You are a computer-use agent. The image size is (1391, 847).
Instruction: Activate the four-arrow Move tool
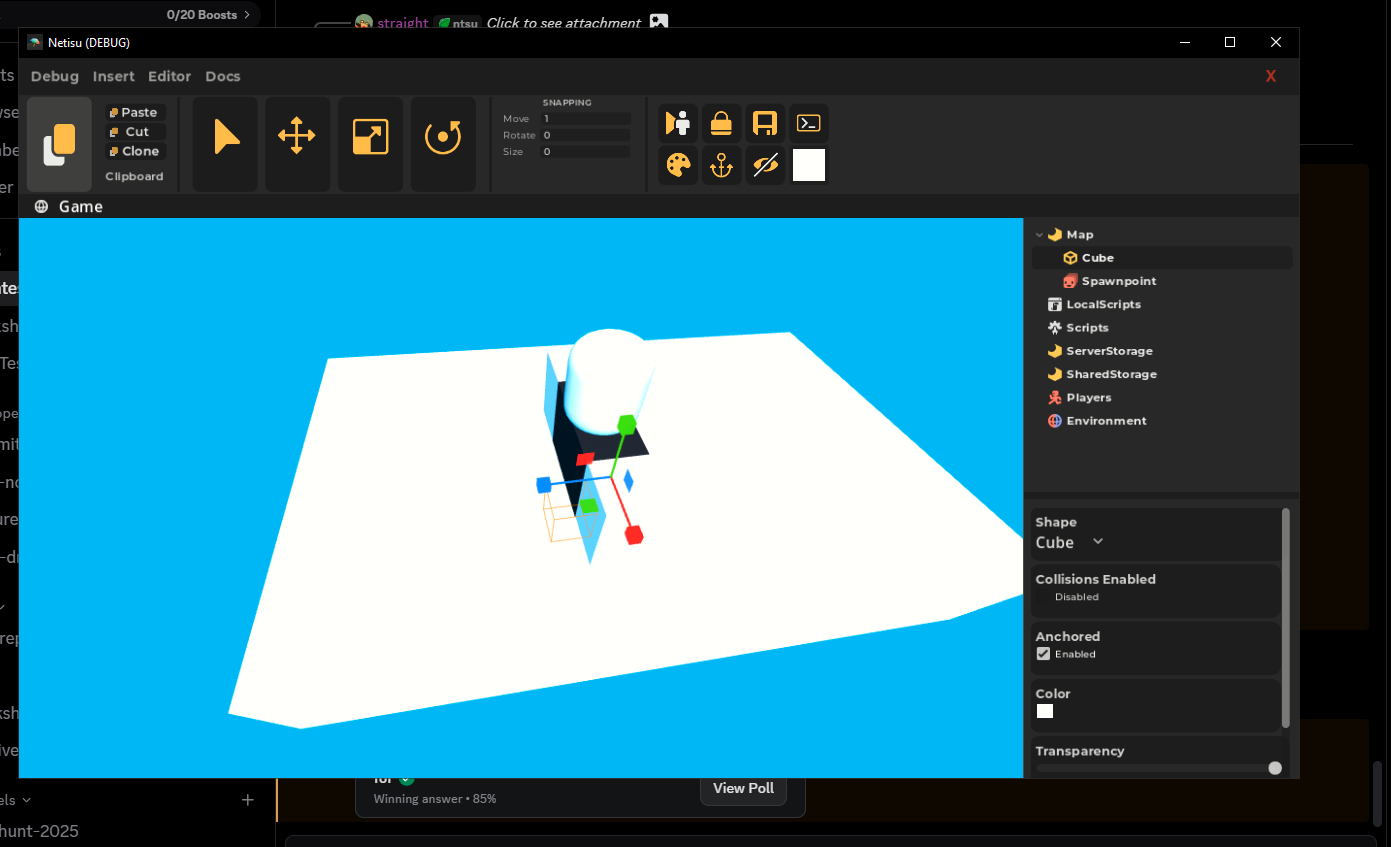pos(297,137)
